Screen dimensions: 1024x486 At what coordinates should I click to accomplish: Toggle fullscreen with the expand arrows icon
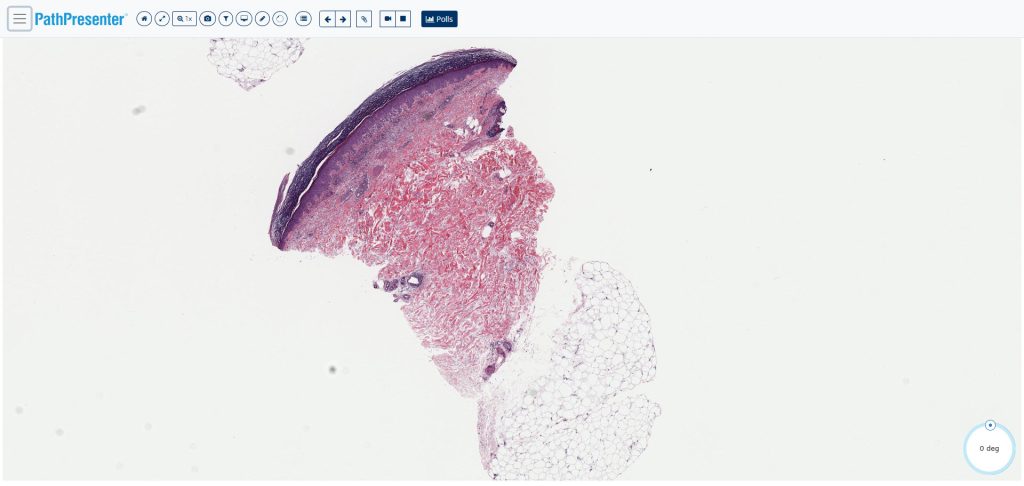point(162,19)
